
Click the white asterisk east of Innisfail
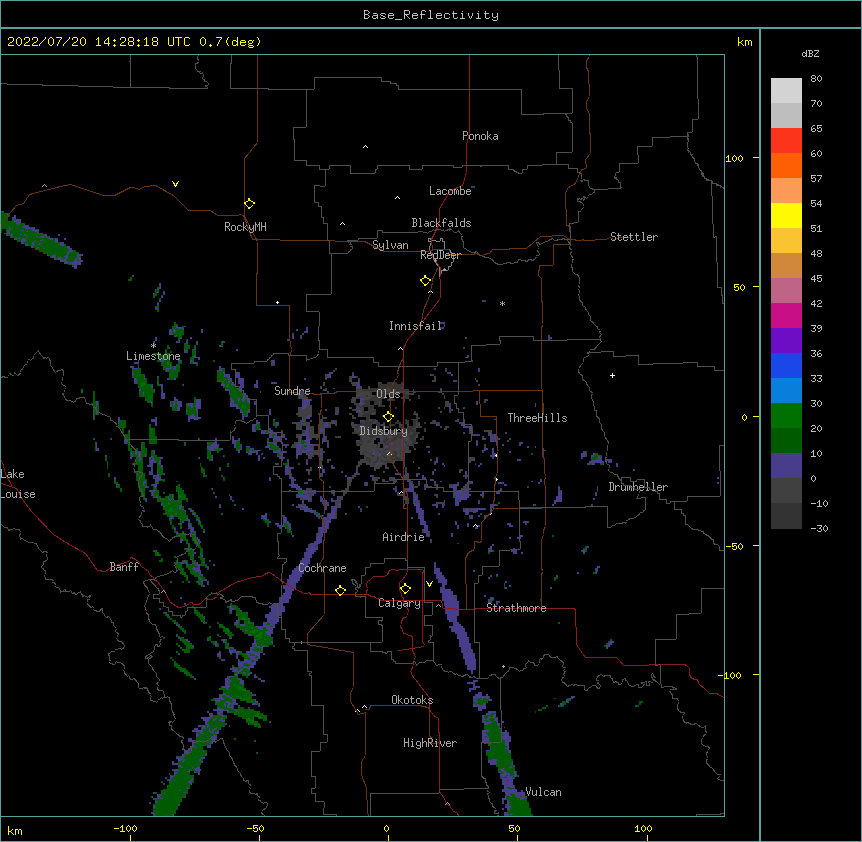click(x=502, y=303)
